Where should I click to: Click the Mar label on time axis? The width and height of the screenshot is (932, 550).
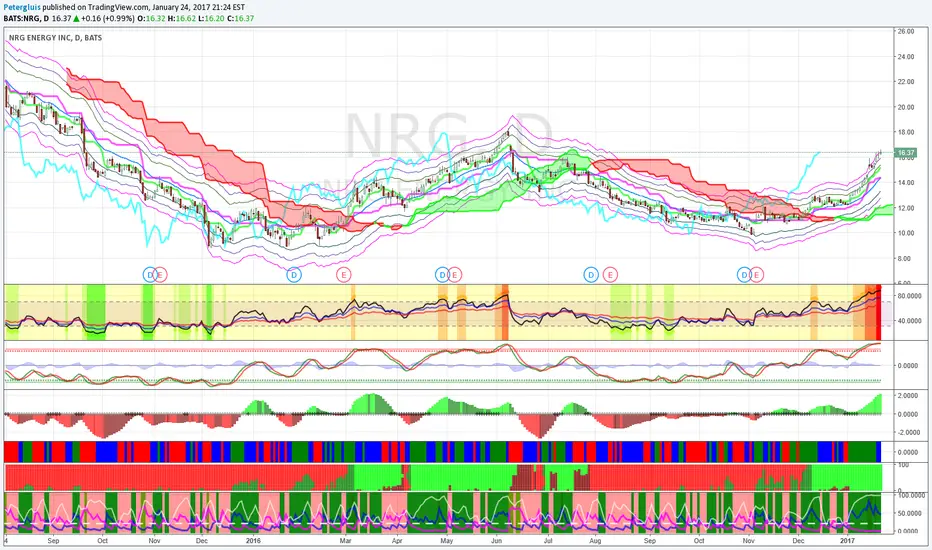point(345,540)
